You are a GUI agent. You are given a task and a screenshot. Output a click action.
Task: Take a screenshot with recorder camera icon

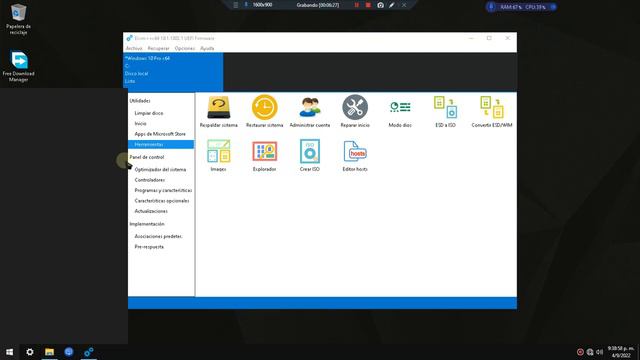click(380, 5)
